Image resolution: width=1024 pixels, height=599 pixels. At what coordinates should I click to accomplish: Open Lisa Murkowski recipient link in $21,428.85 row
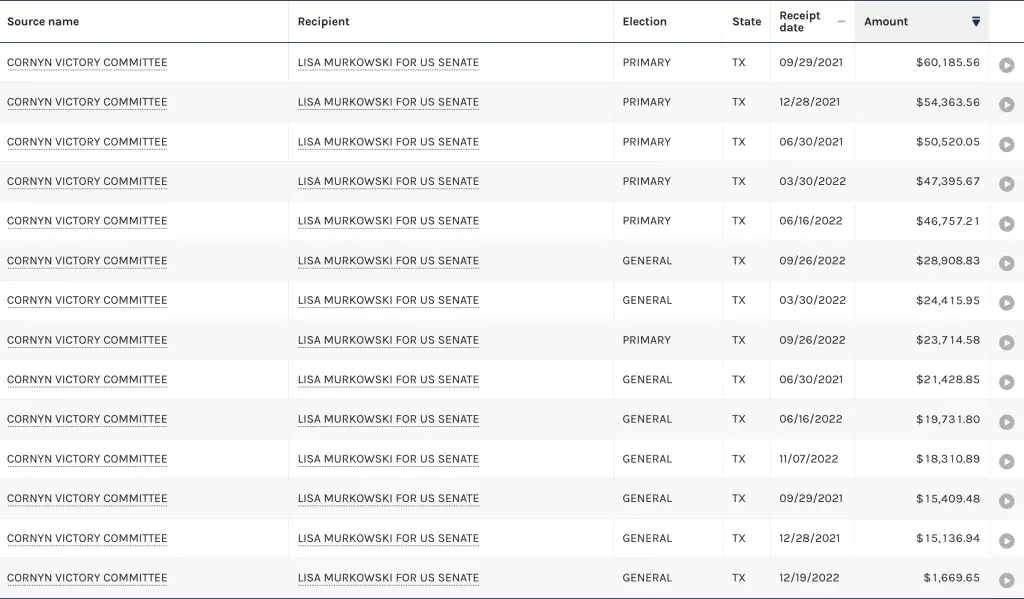coord(388,380)
